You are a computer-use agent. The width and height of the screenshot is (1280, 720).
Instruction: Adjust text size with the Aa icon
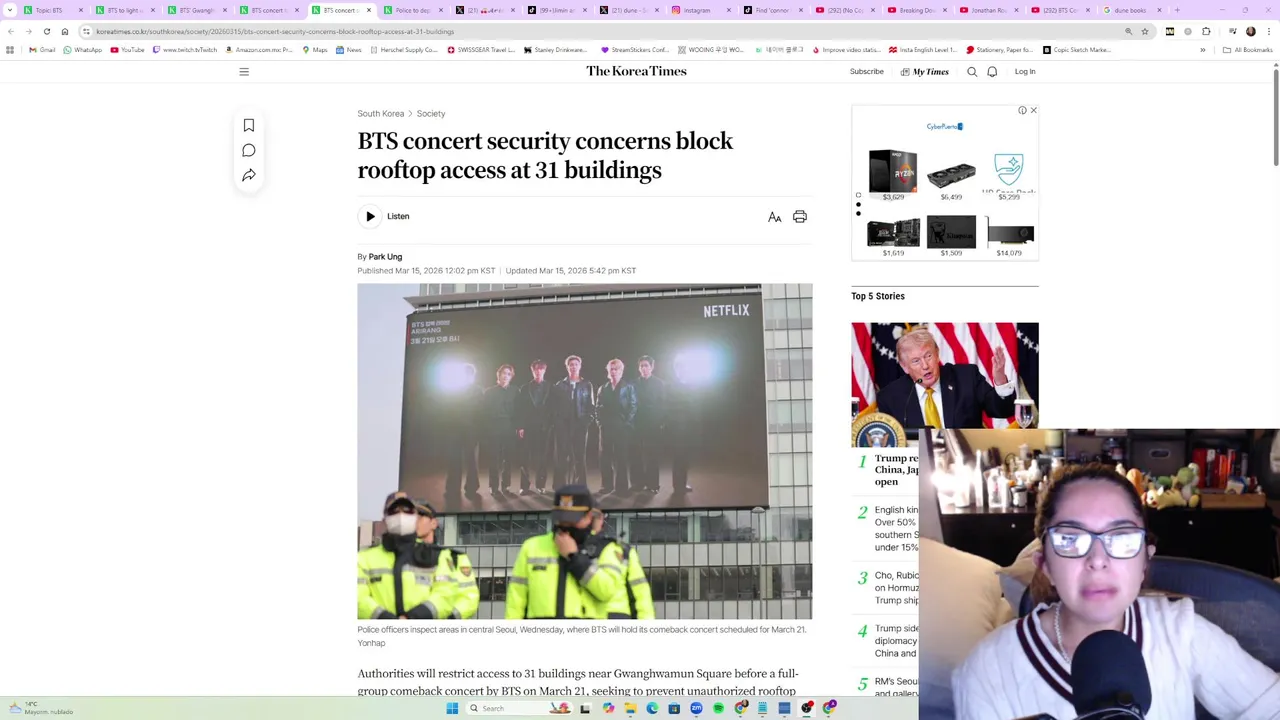pos(774,217)
